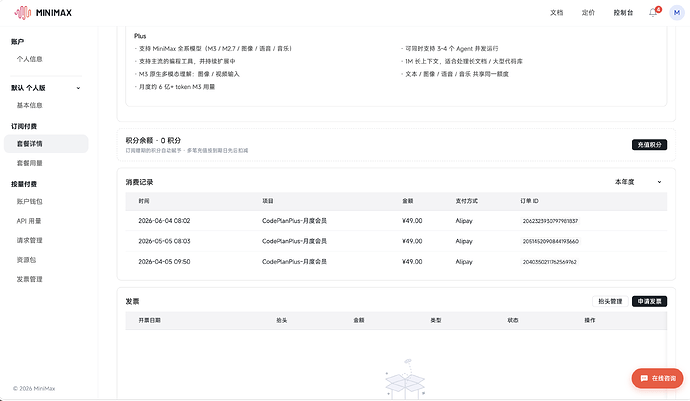Select the 2026-04-05 09:50 timestamp
This screenshot has height=401, width=690.
pos(164,262)
